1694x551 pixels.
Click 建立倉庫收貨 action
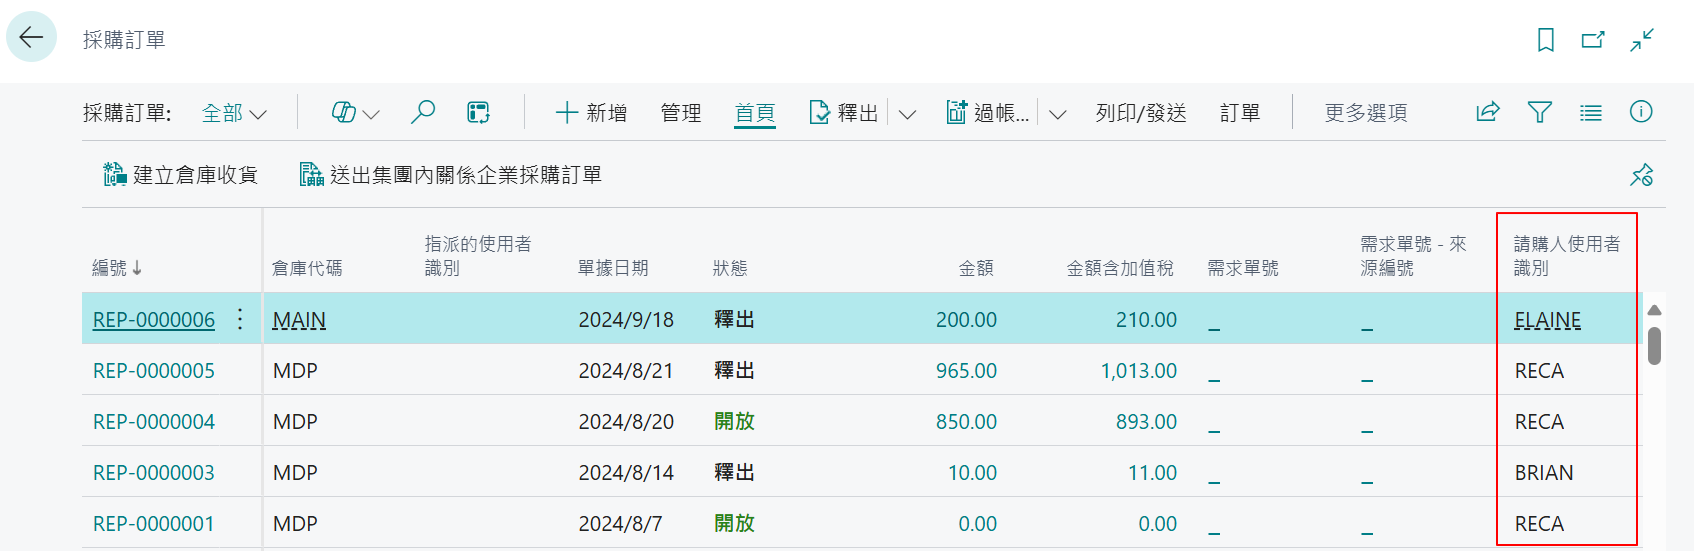tap(180, 175)
